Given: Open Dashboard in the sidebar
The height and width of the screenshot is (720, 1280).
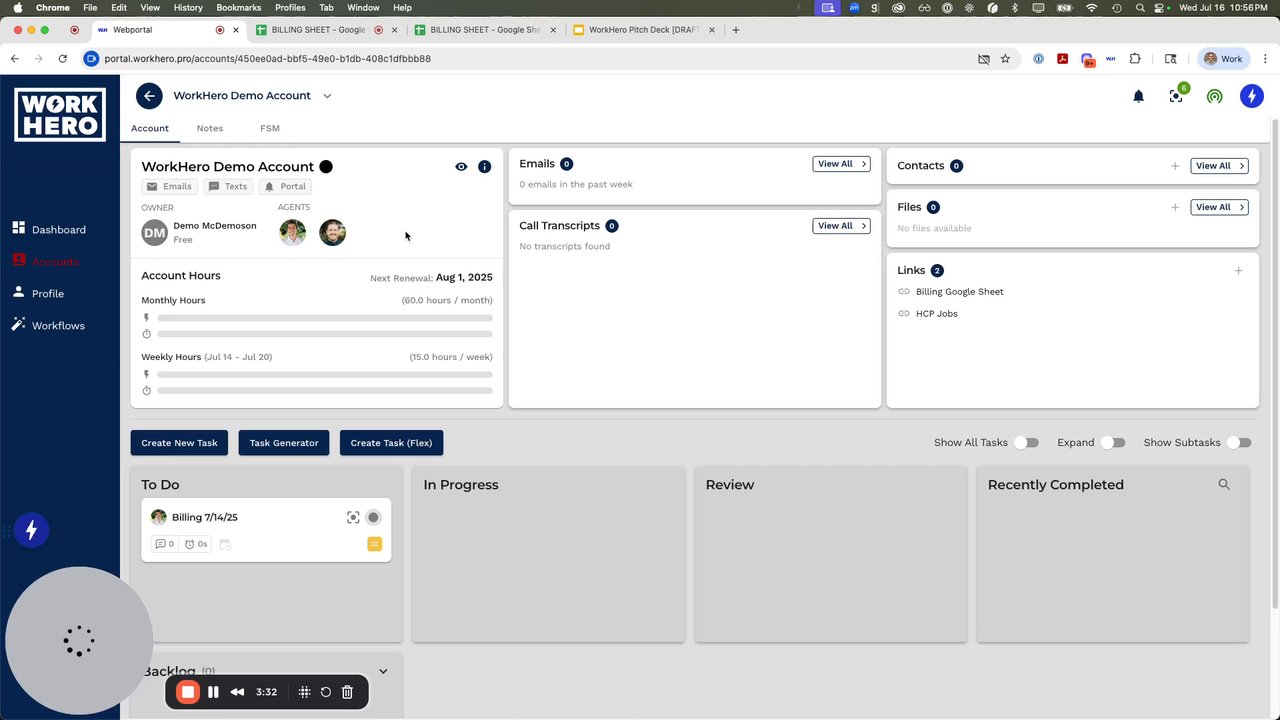Looking at the screenshot, I should point(50,229).
